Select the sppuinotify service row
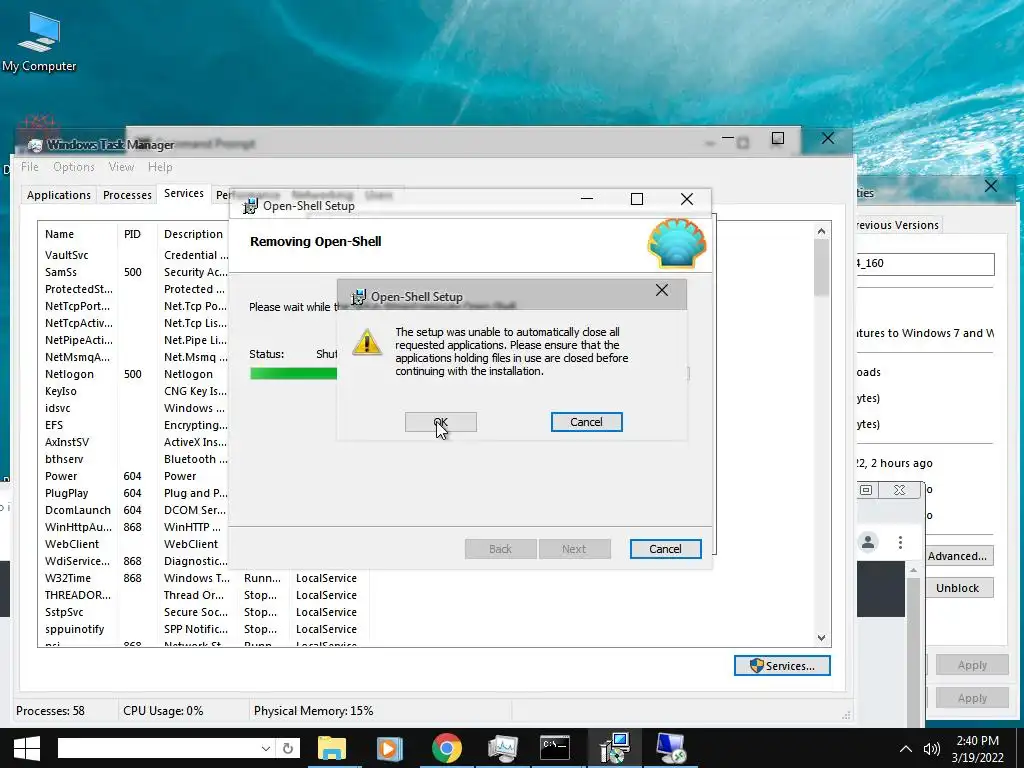This screenshot has height=768, width=1024. pos(202,628)
